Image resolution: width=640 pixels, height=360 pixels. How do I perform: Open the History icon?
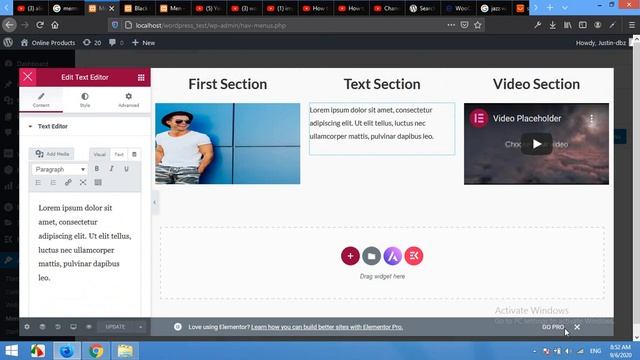(58, 327)
